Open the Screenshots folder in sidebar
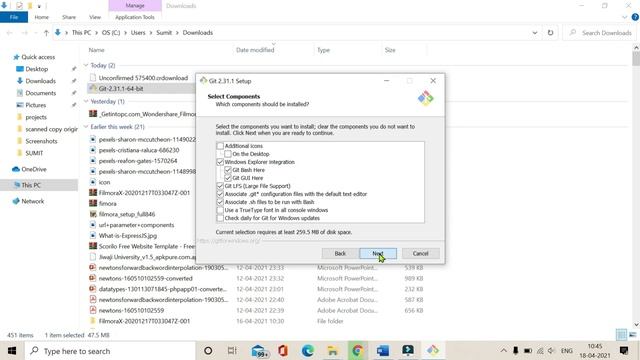 [41, 141]
